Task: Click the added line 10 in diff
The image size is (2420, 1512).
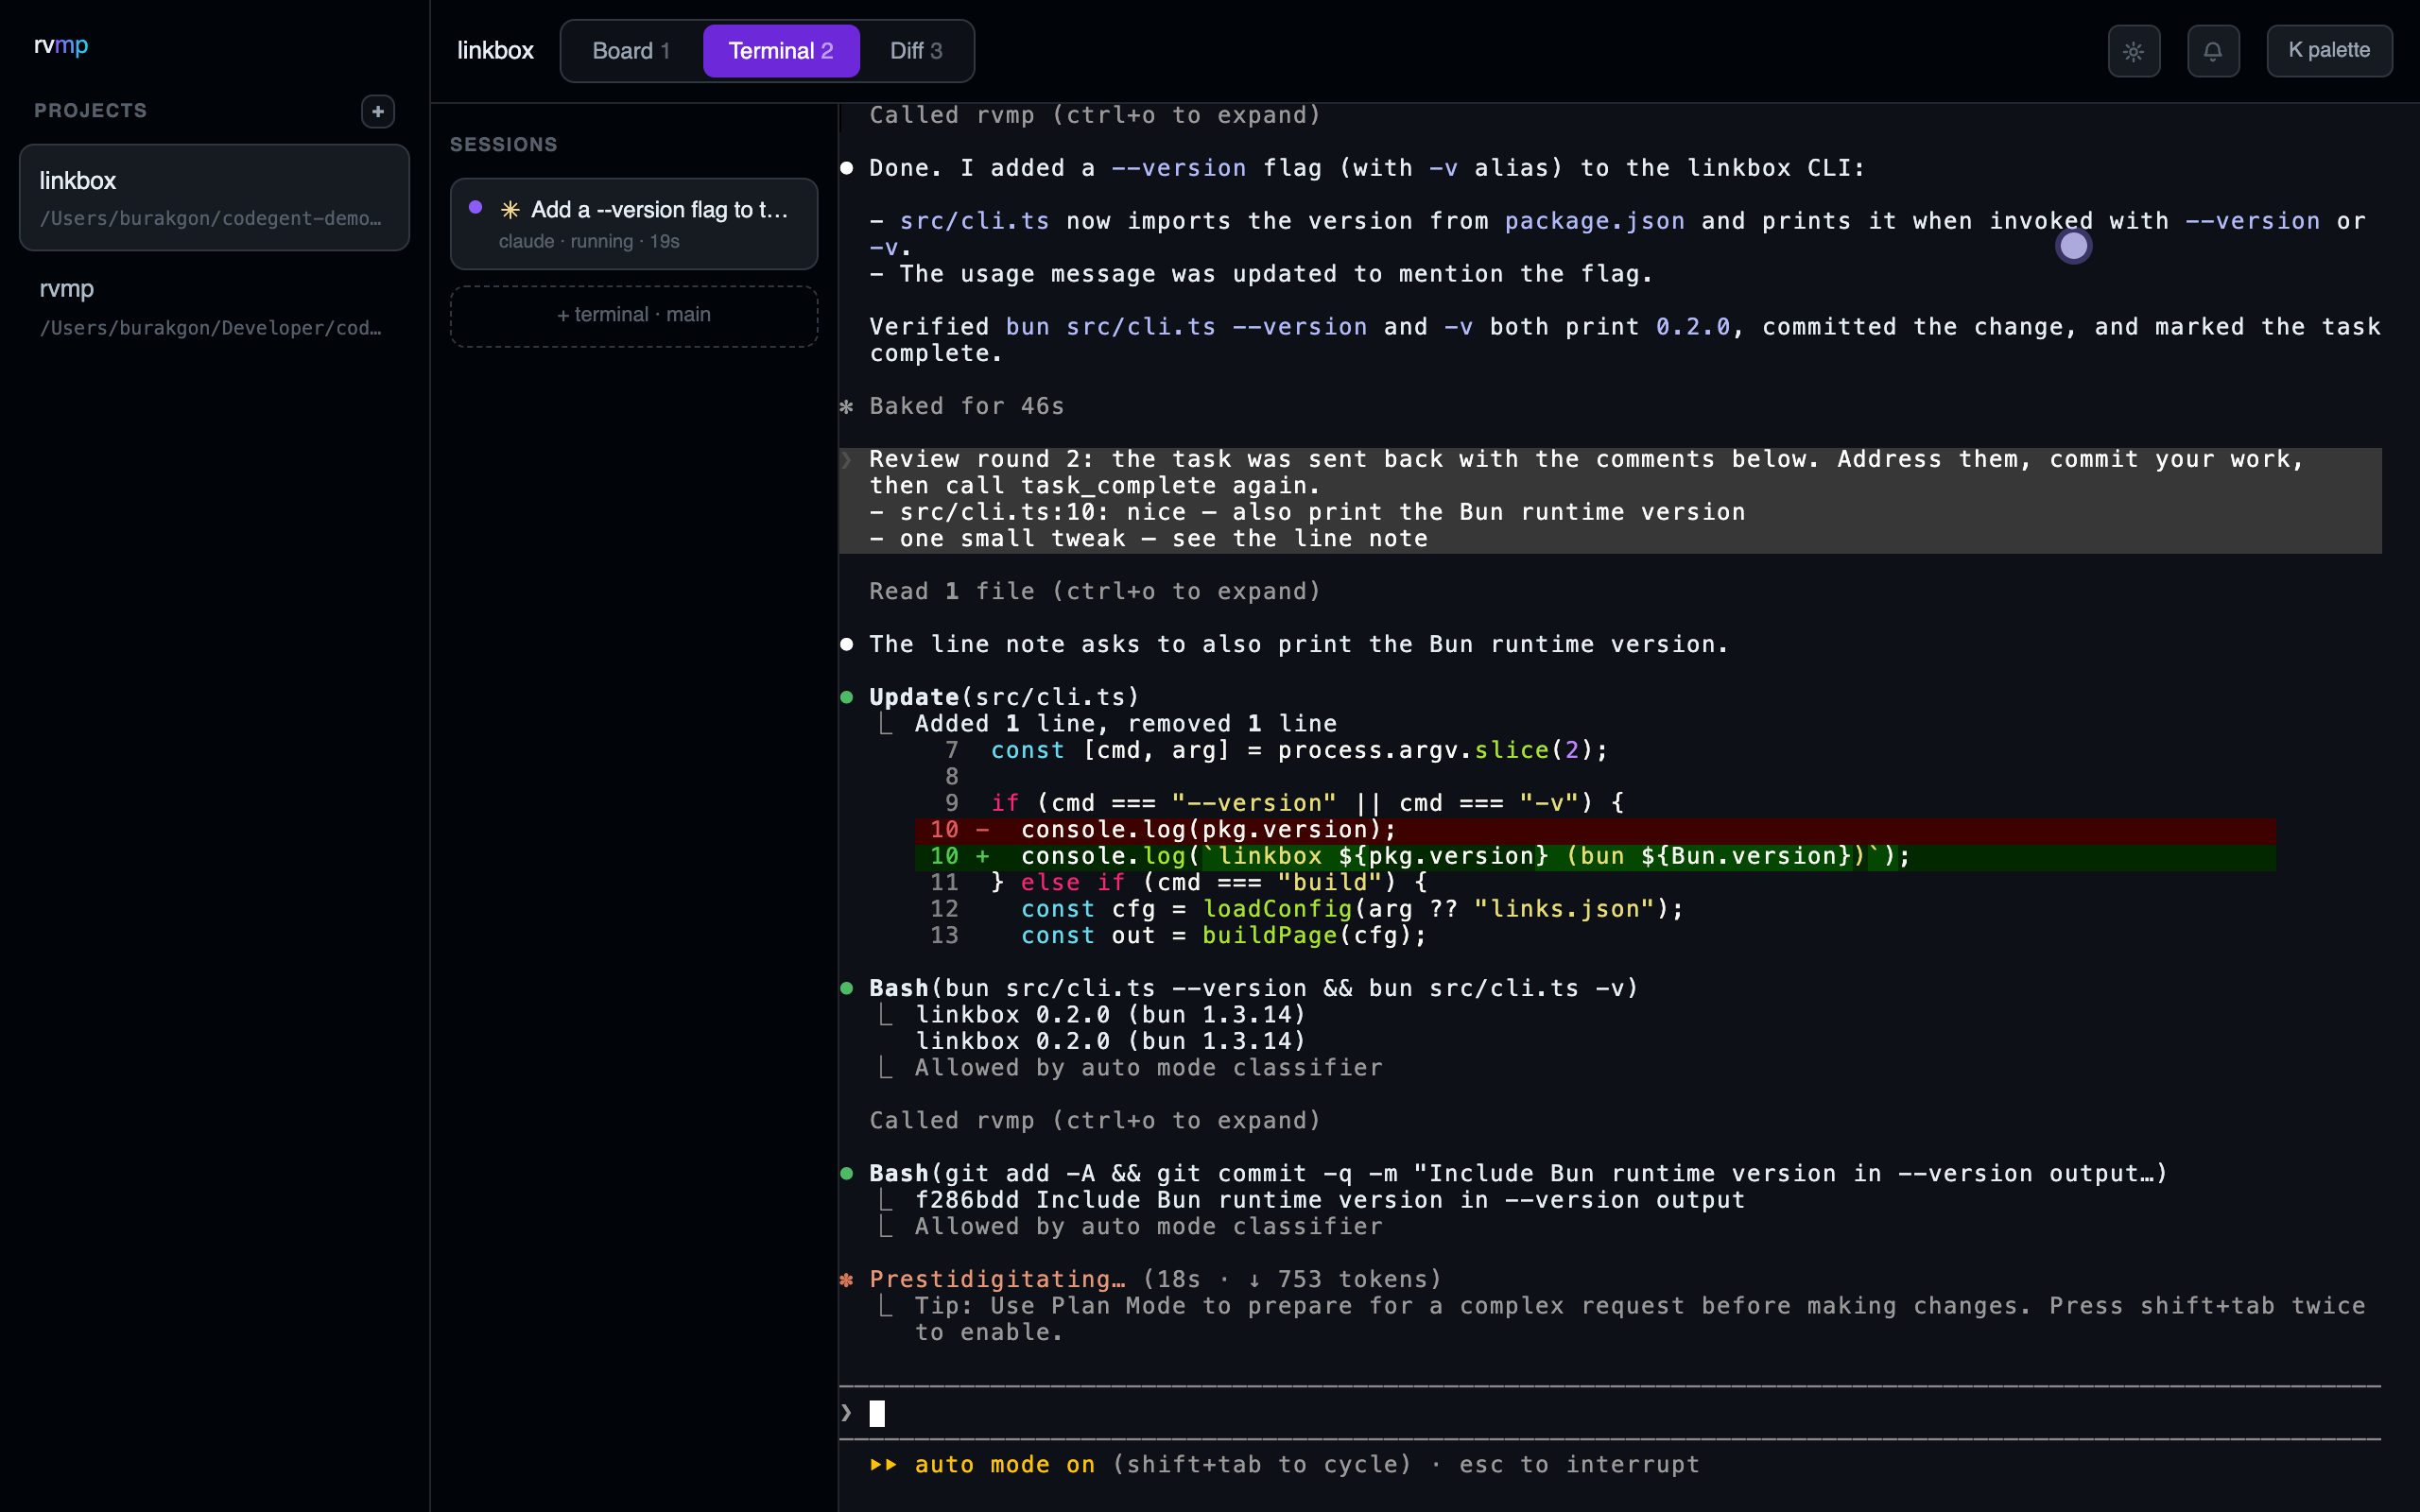Action: click(x=1594, y=856)
